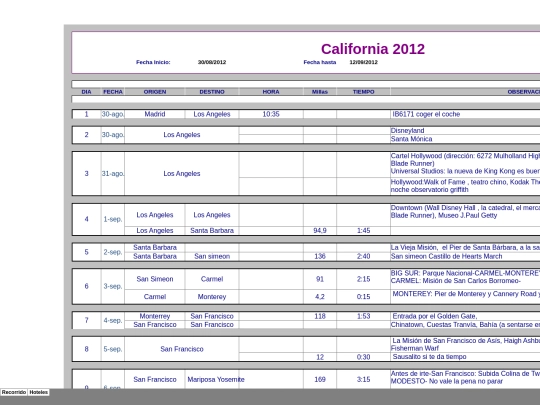The image size is (540, 405).
Task: Select the 31-ago. date cell
Action: 113,174
